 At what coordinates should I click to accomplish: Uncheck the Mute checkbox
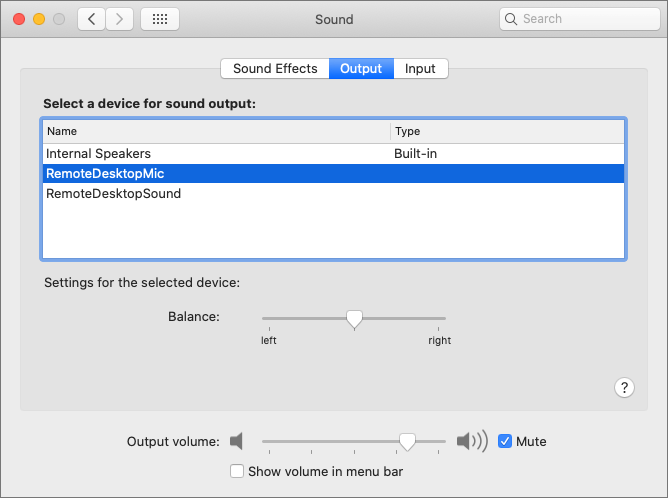505,441
